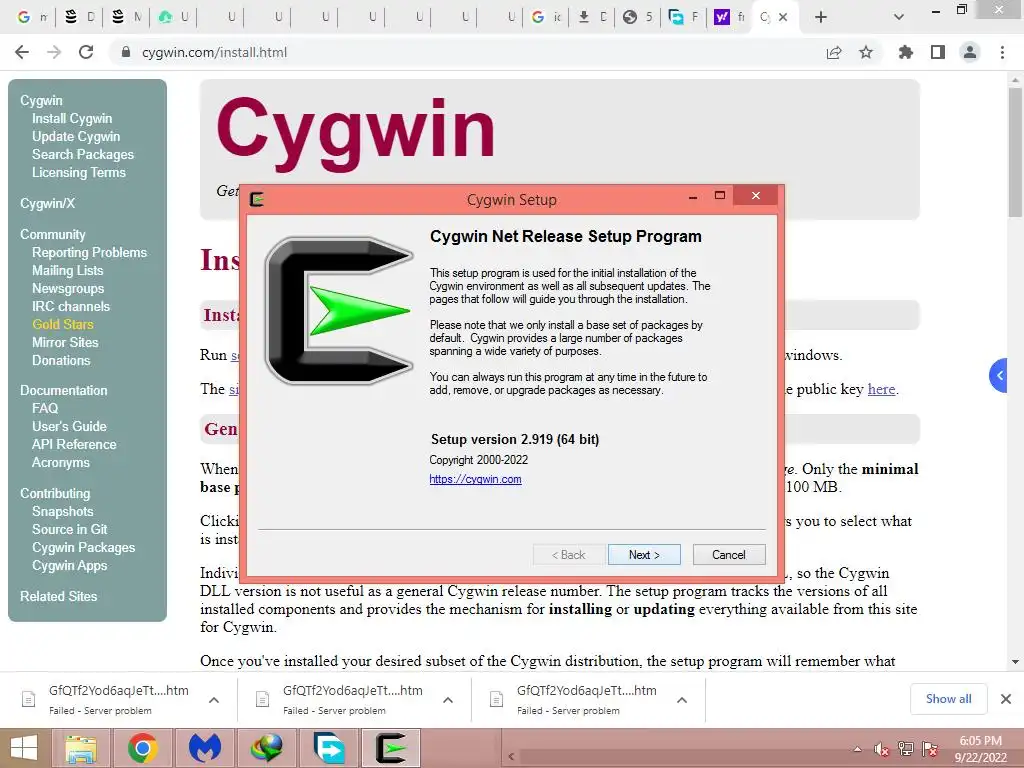Open the clock showing 6:05 PM
1024x768 pixels.
pos(980,749)
